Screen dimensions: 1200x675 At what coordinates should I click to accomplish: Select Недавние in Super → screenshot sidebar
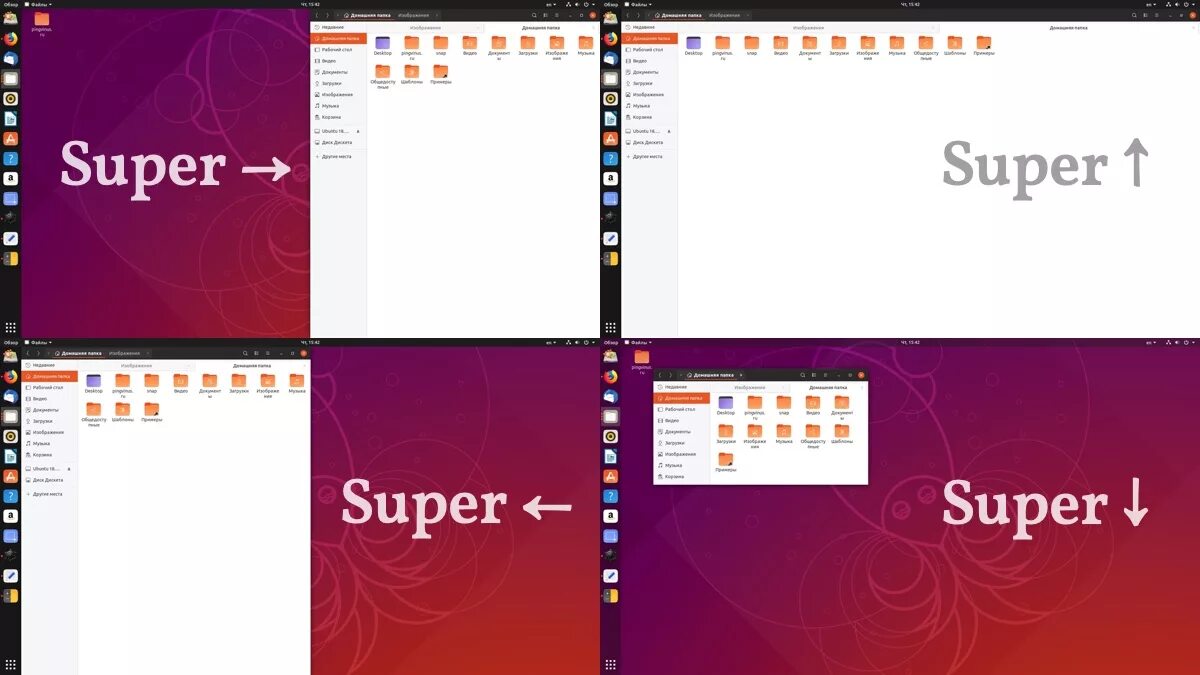(339, 27)
